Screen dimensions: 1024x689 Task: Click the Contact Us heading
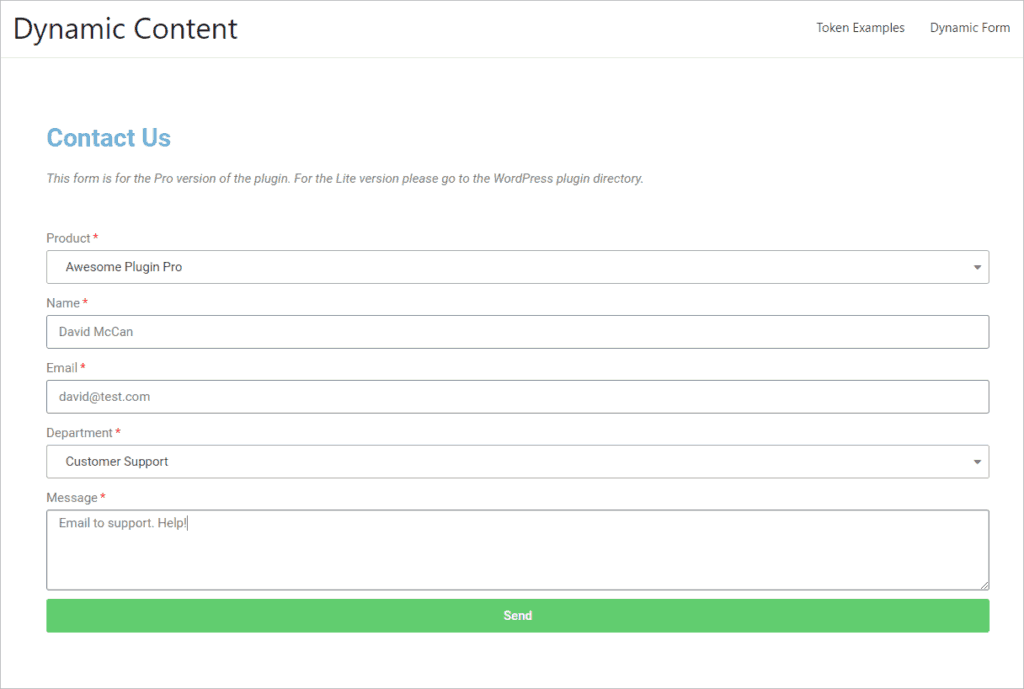[109, 138]
